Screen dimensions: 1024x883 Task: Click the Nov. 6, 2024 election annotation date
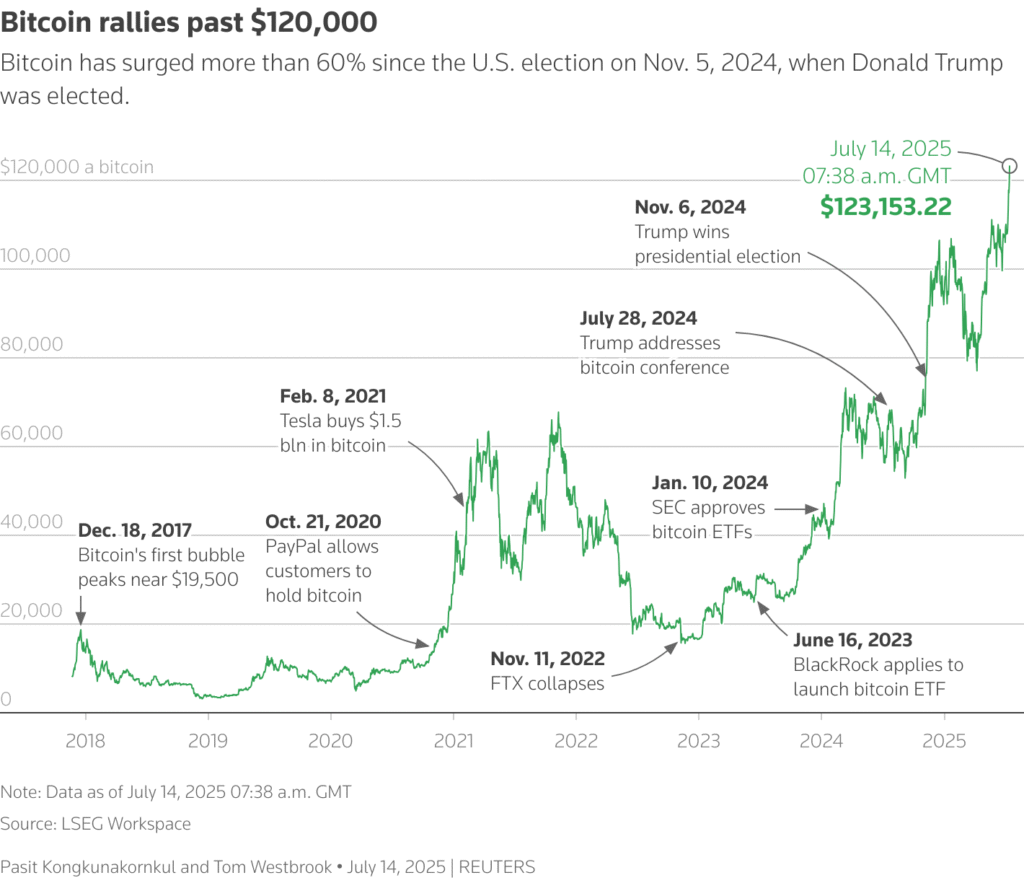[690, 207]
